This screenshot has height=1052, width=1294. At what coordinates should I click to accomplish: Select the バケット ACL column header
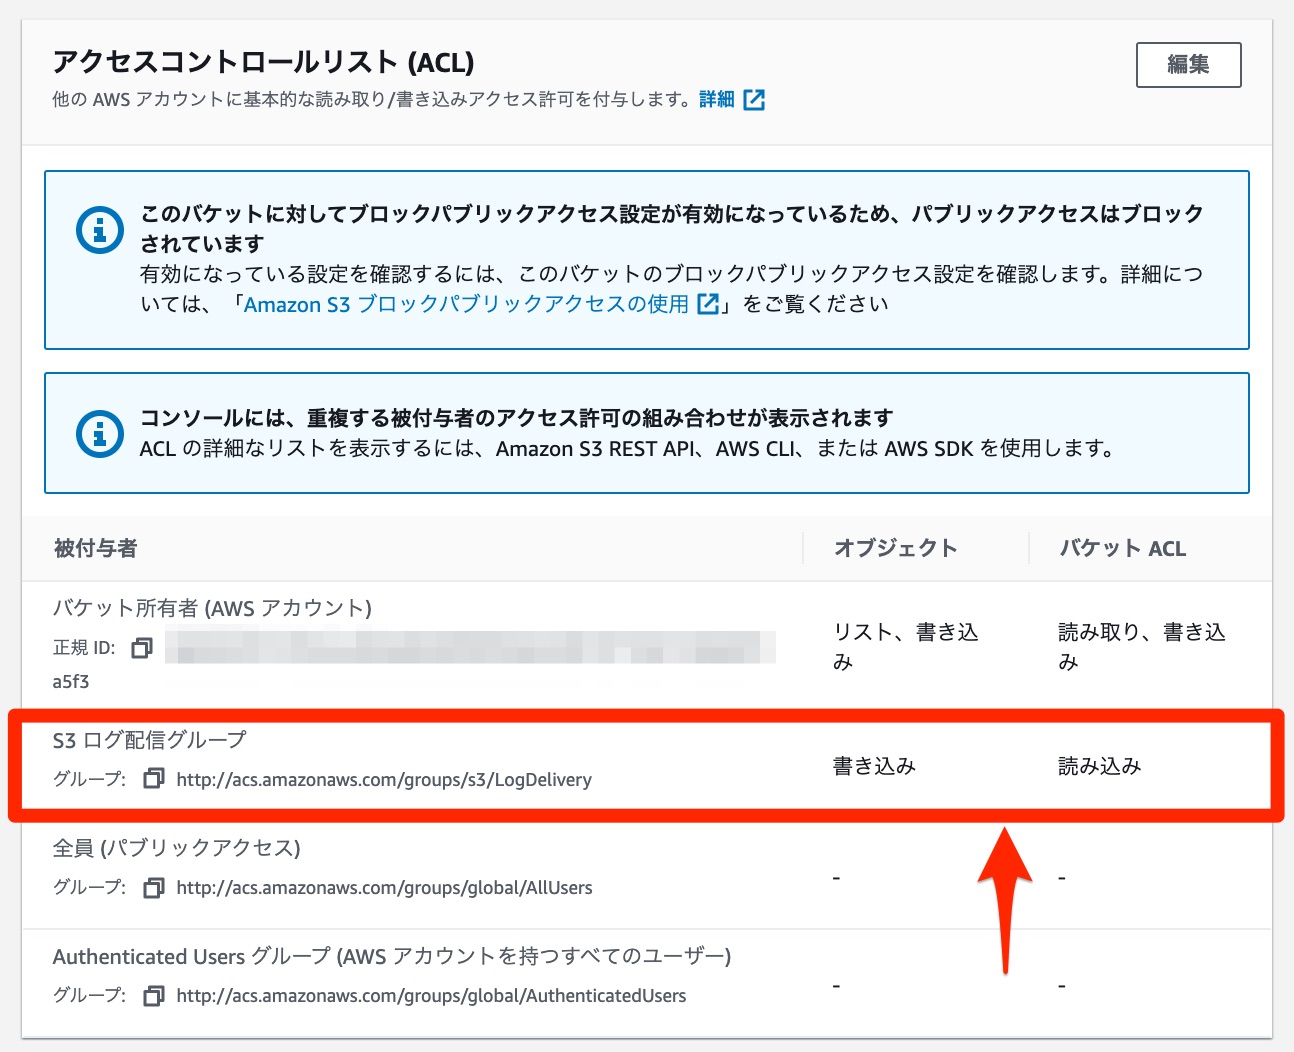(1121, 548)
